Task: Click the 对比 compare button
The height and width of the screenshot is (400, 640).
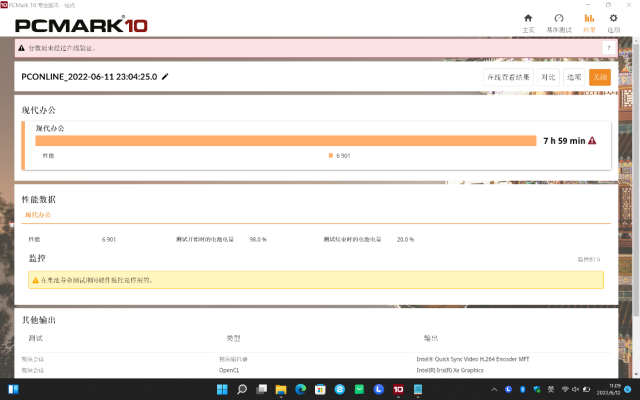Action: click(548, 77)
